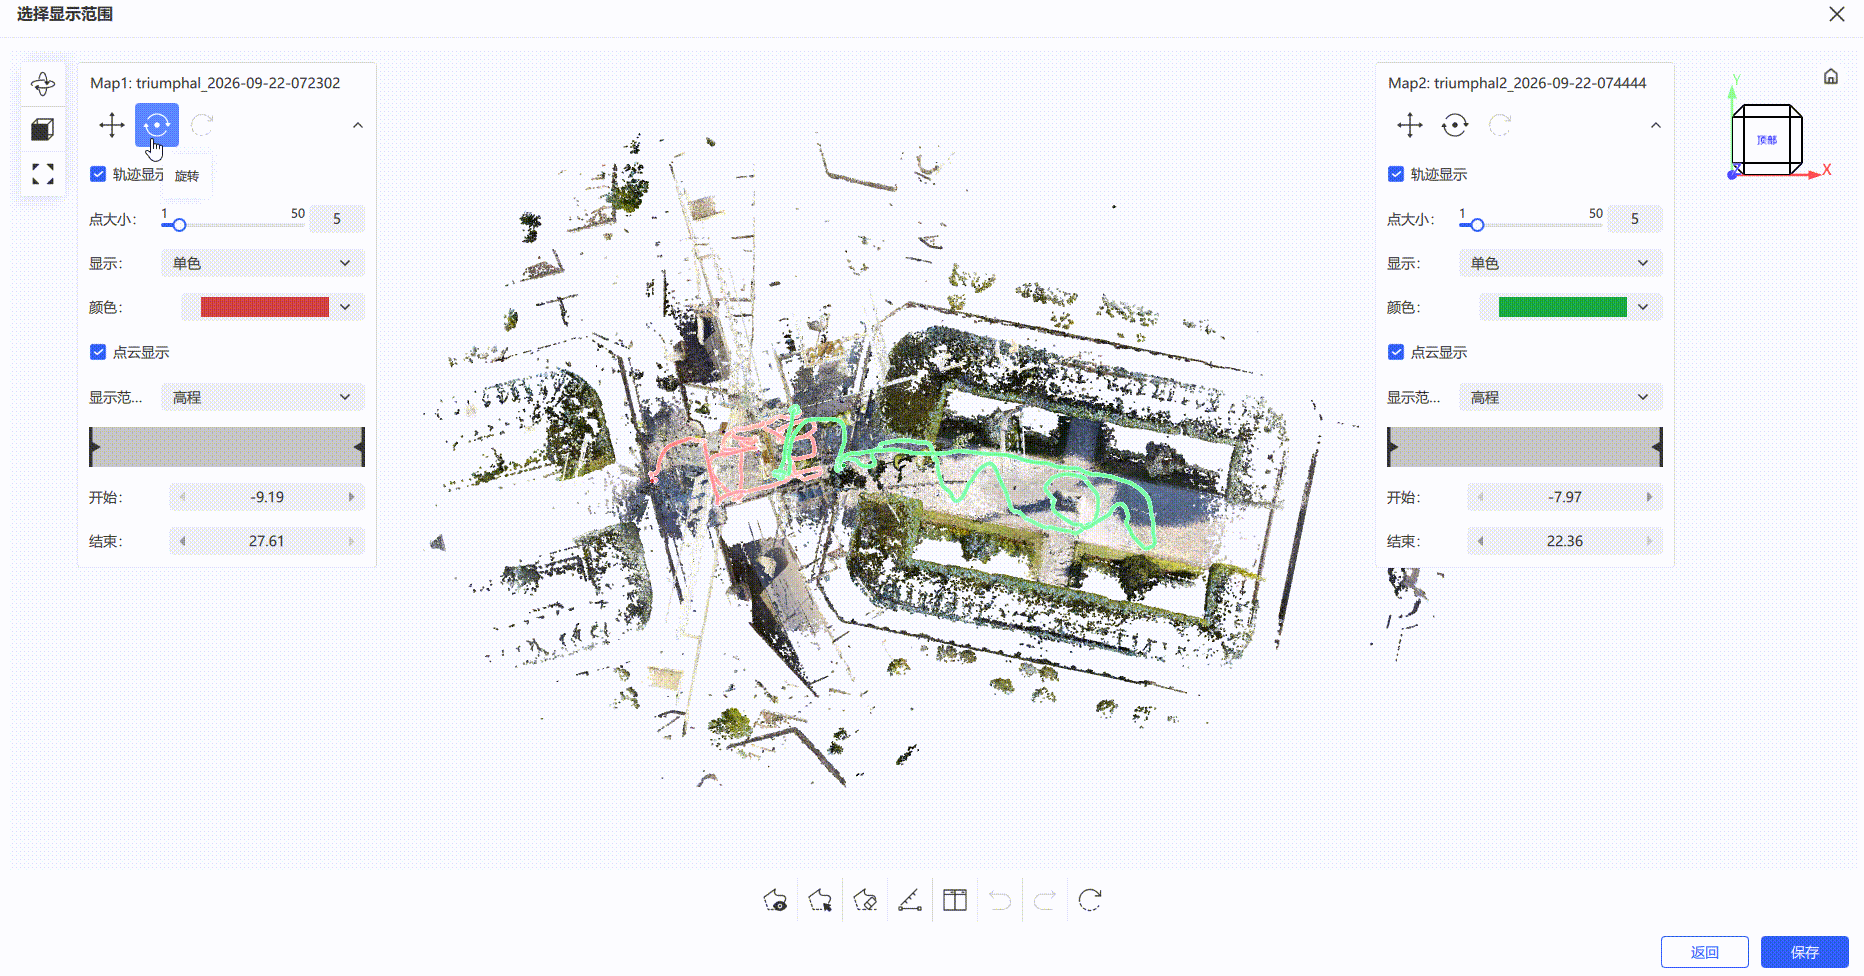Select the Map2 rotate tool

click(1455, 125)
